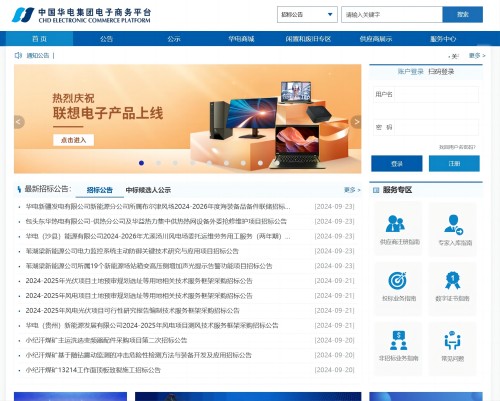Image resolution: width=500 pixels, height=401 pixels.
Task: Open 2024-2025年光伏项目土地预审 announcement
Action: [x=139, y=281]
